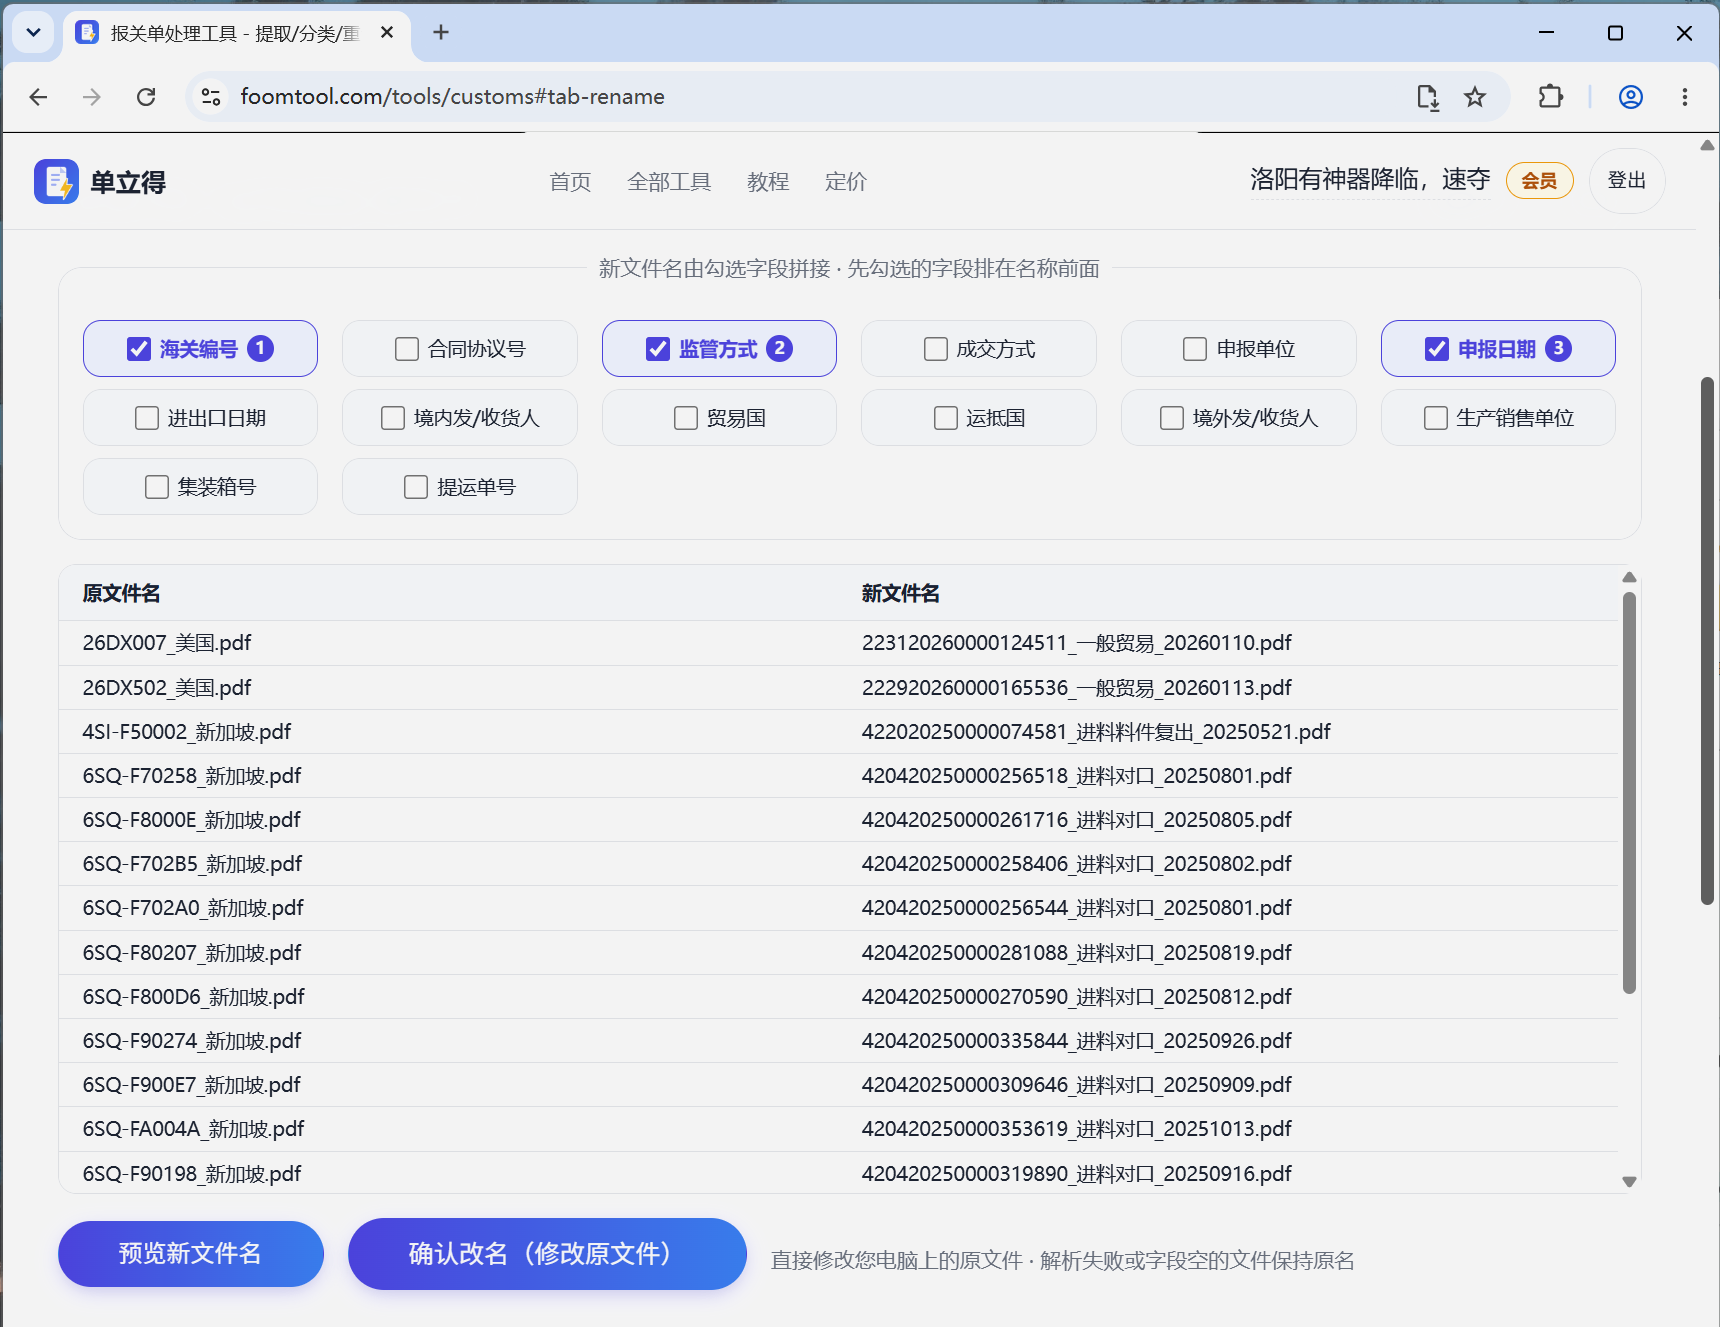This screenshot has width=1720, height=1327.
Task: Open the 教程 nav item
Action: (x=768, y=182)
